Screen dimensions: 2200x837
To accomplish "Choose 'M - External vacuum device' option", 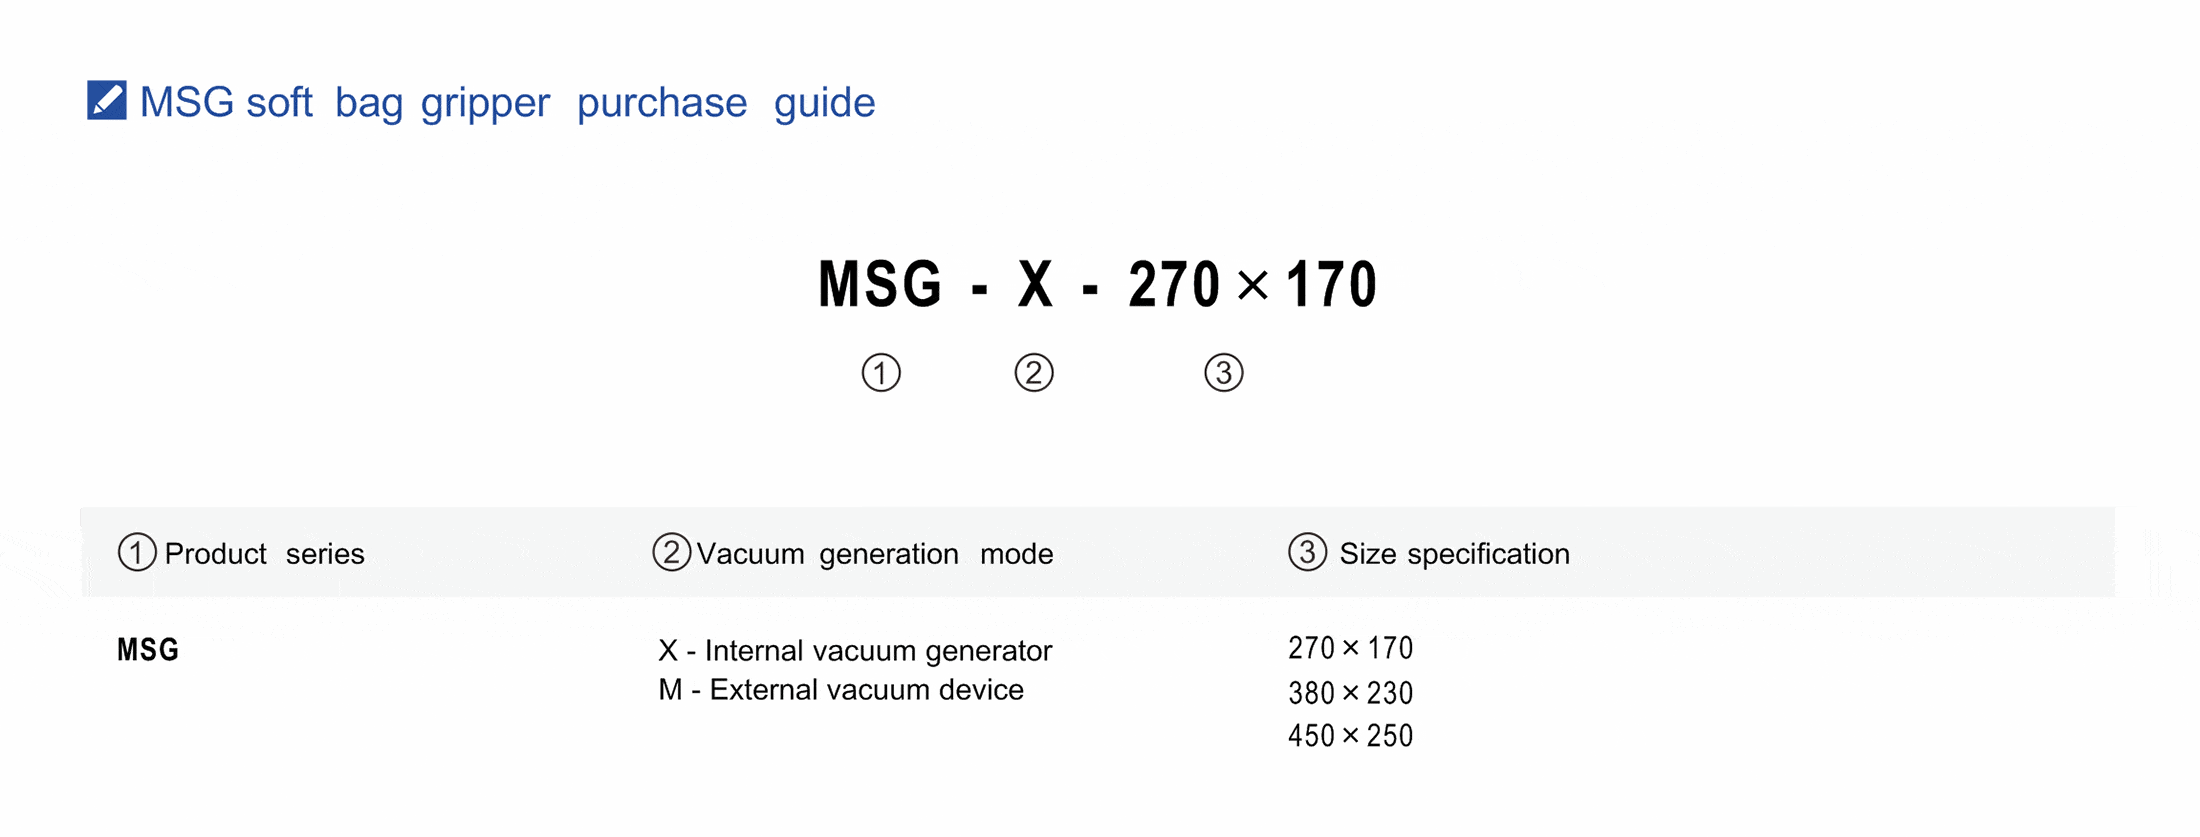I will tap(841, 690).
